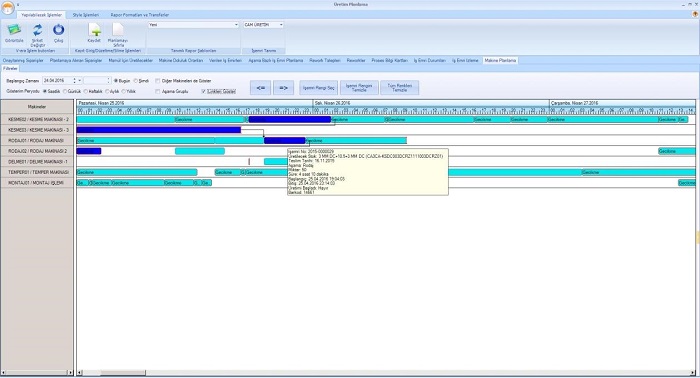
Task: Click the start date spinner arrows
Action: (74, 81)
